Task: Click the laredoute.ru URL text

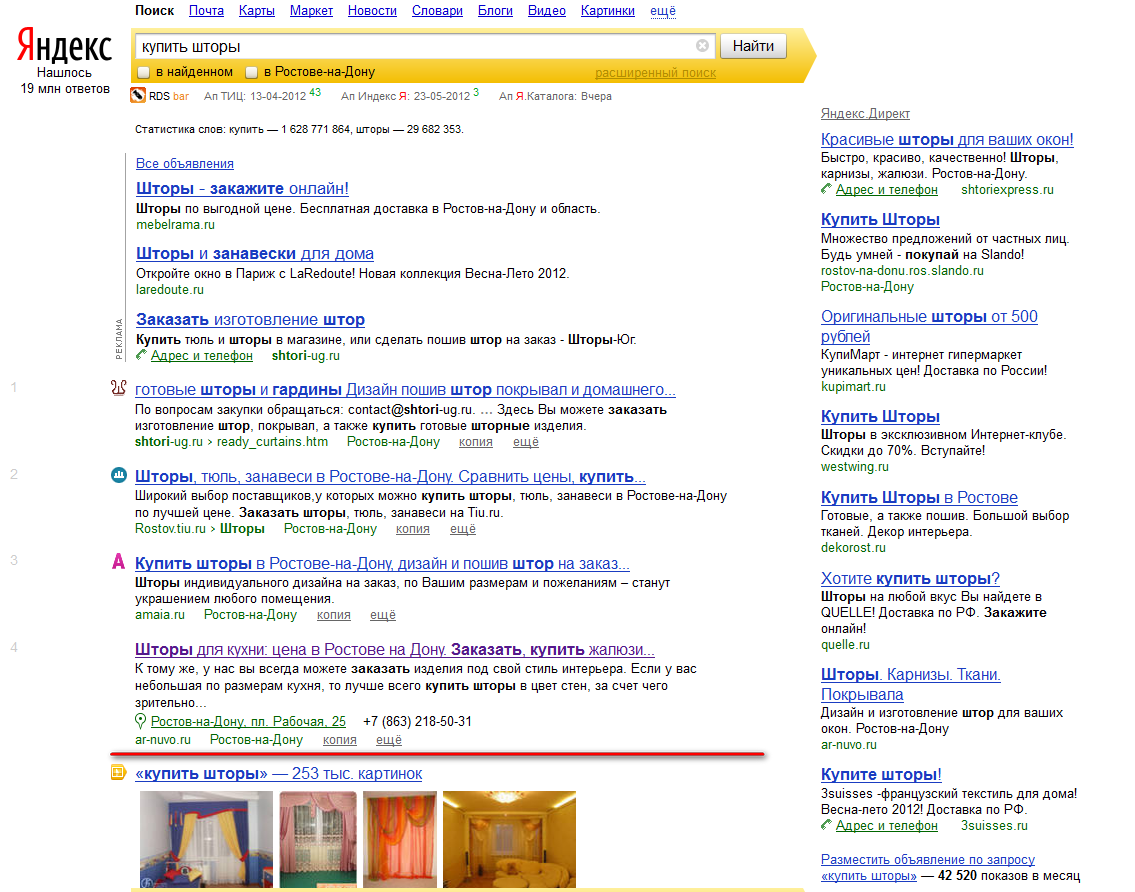Action: pos(170,290)
